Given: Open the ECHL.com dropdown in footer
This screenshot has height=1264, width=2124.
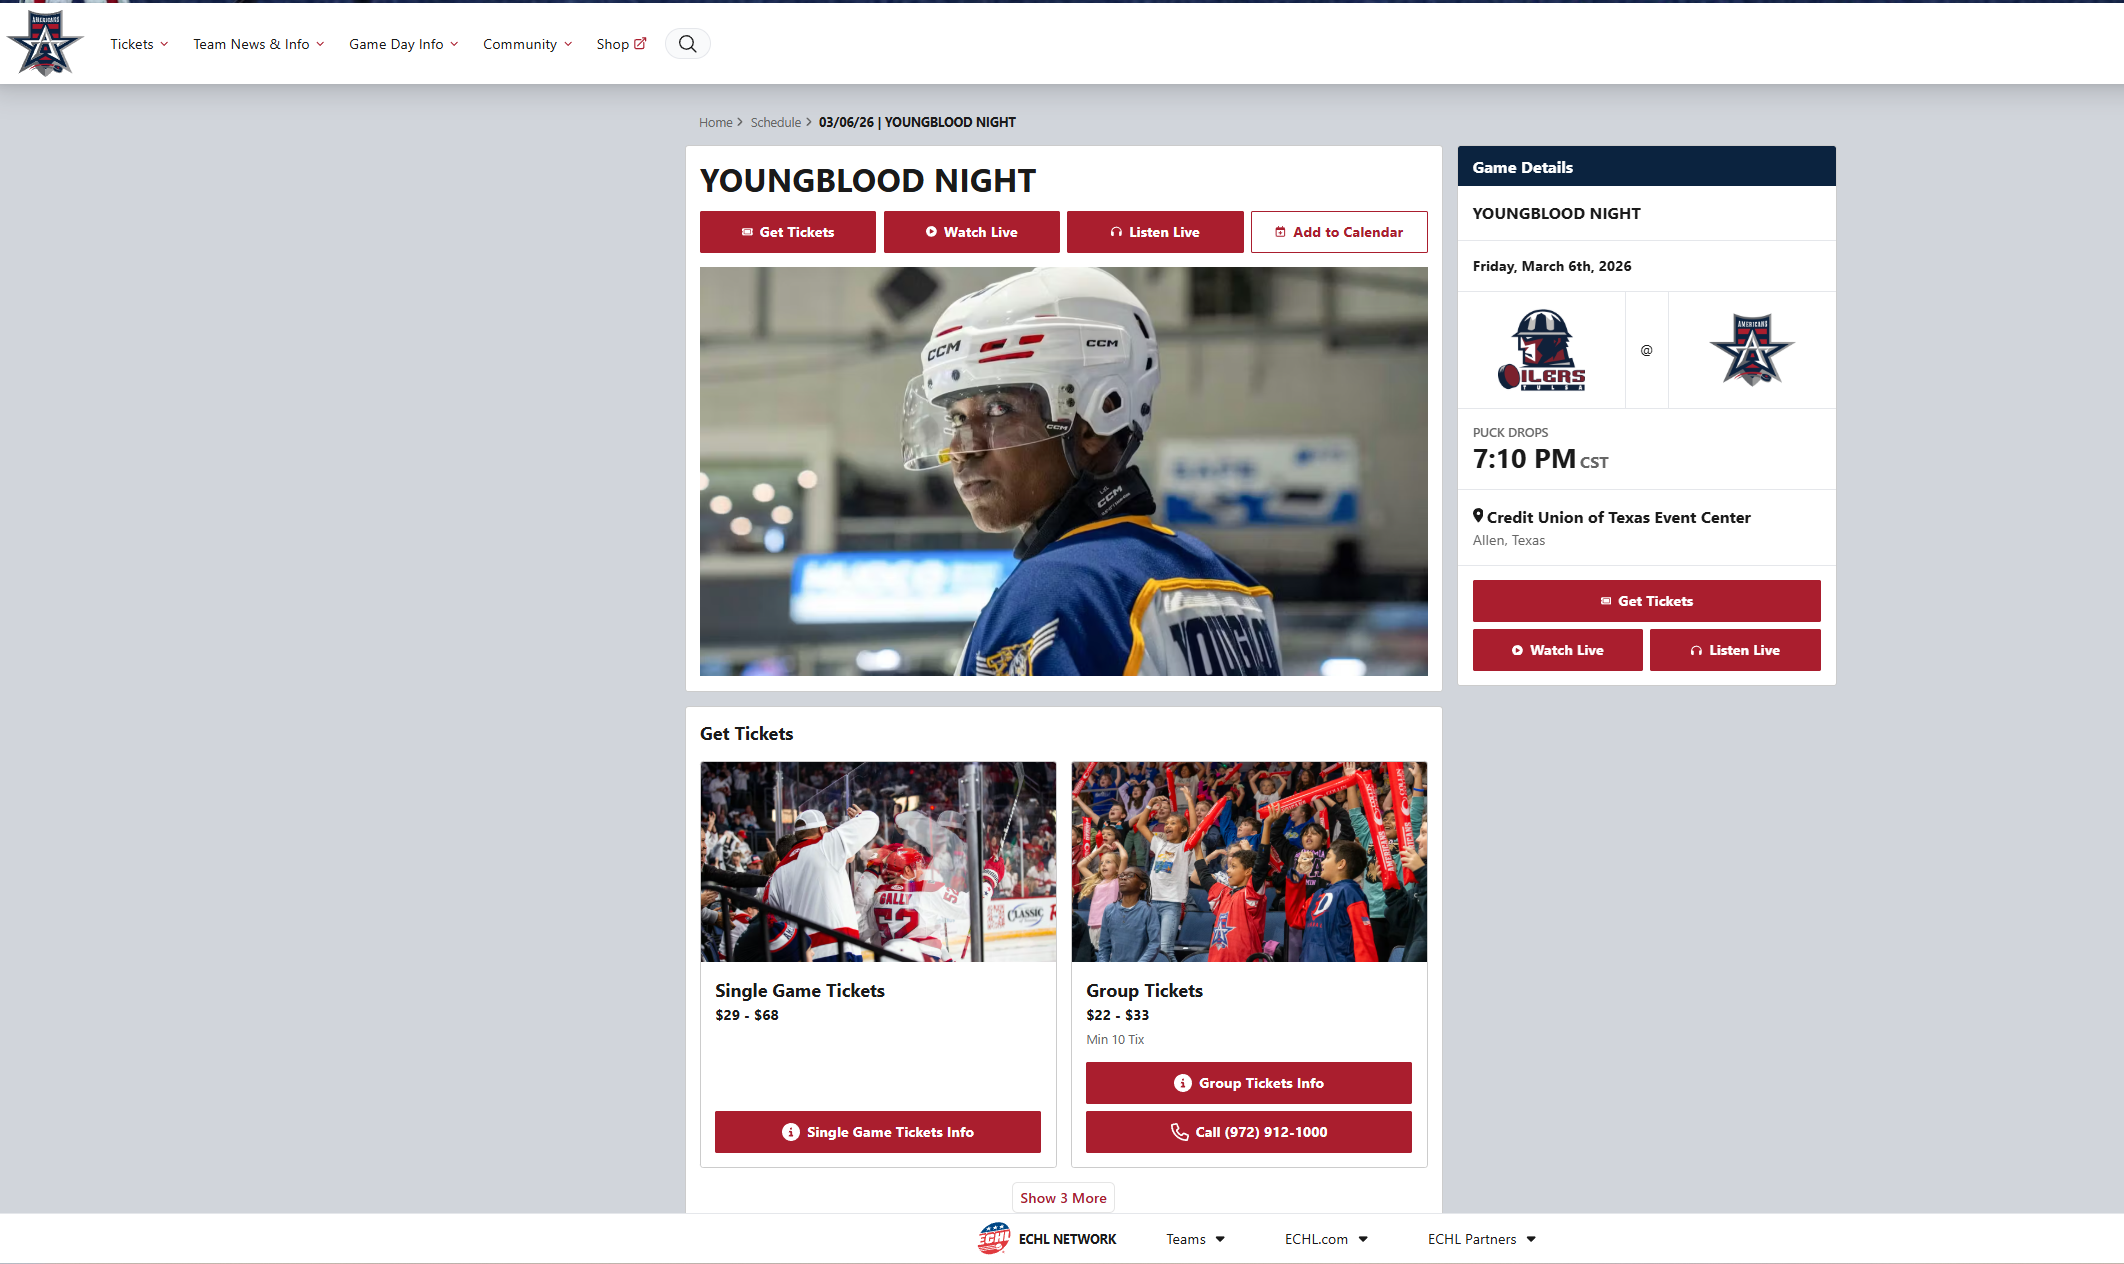Looking at the screenshot, I should (1326, 1239).
